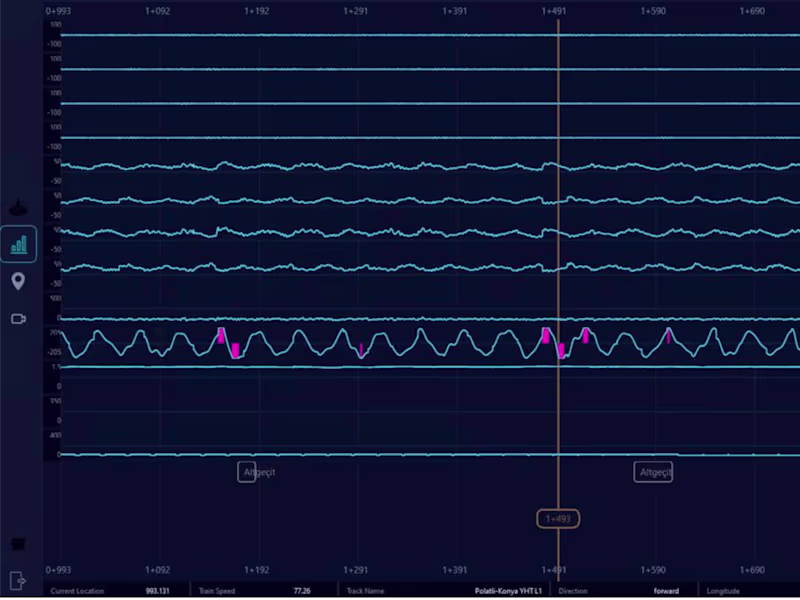Click bottom axis label 0+993
Viewport: 800px width, 600px height.
58,570
